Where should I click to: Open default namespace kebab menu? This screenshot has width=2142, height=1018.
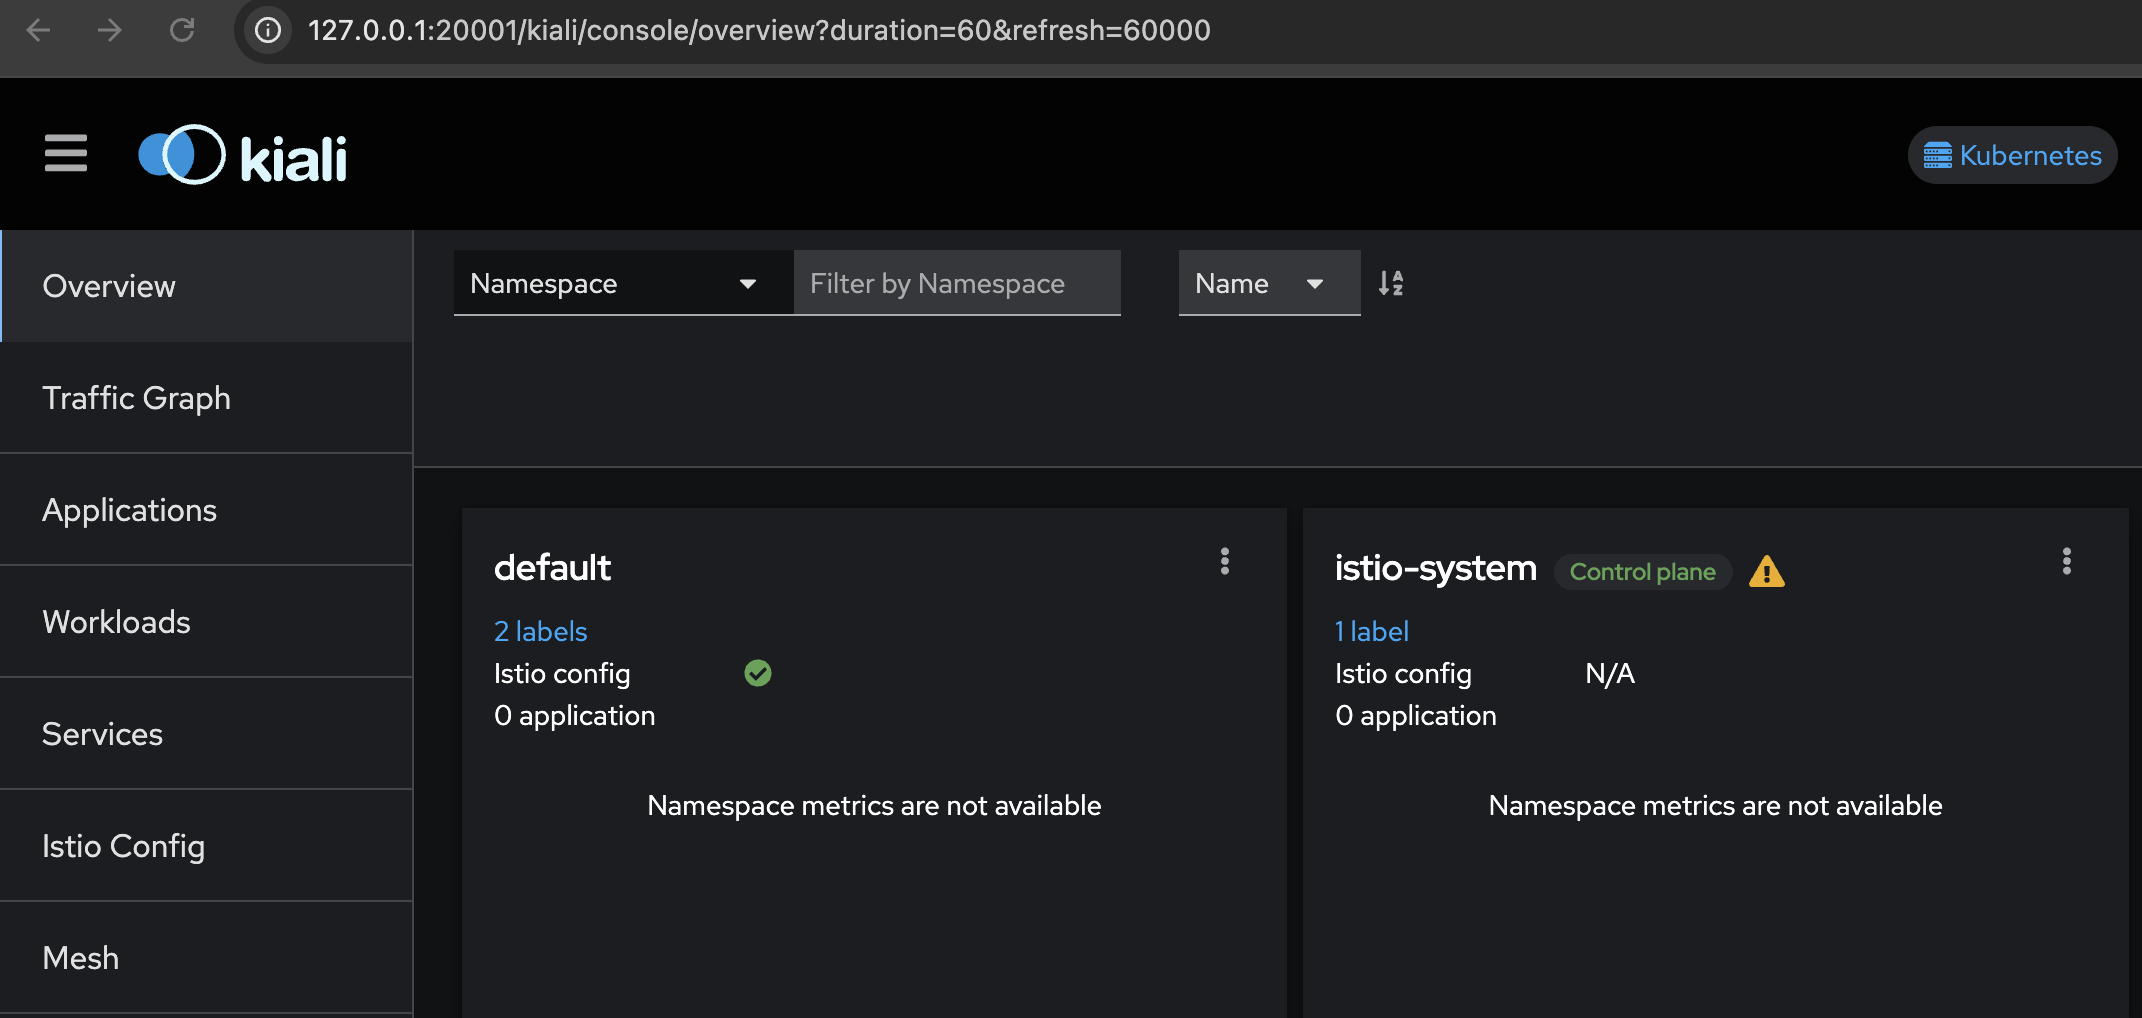click(x=1224, y=561)
